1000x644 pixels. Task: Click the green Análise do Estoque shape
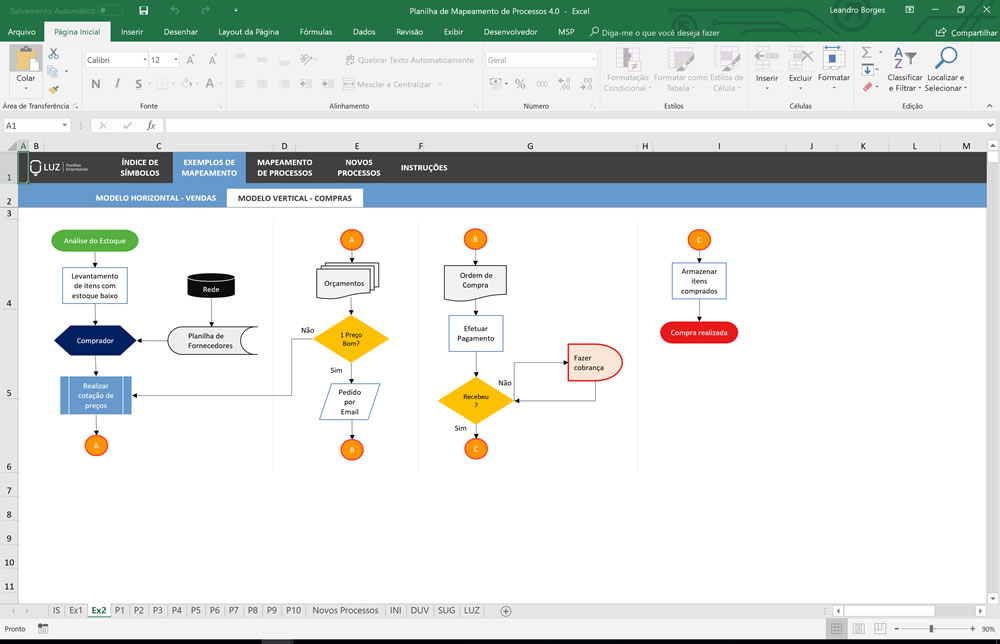[x=94, y=240]
